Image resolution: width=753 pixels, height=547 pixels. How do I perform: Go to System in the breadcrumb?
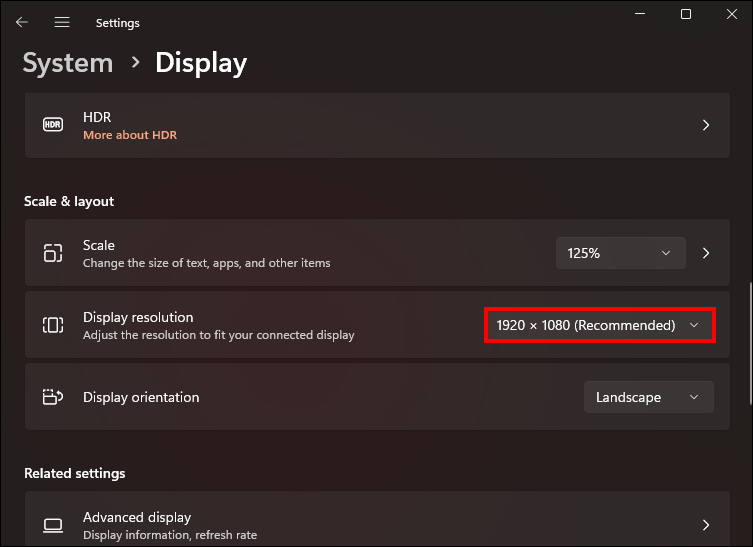pyautogui.click(x=68, y=63)
